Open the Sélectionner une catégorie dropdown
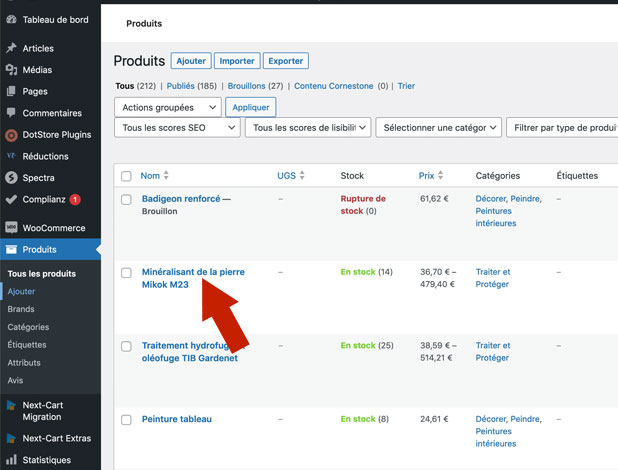 pos(440,128)
